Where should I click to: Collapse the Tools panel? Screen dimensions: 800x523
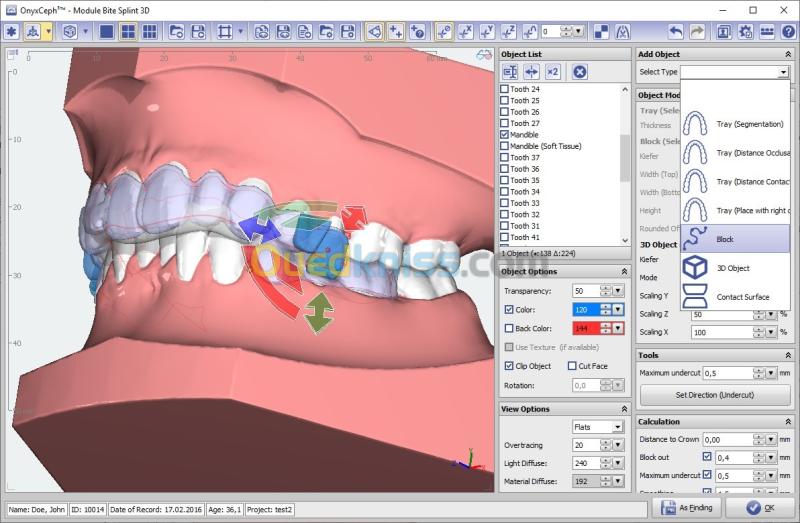pyautogui.click(x=788, y=355)
